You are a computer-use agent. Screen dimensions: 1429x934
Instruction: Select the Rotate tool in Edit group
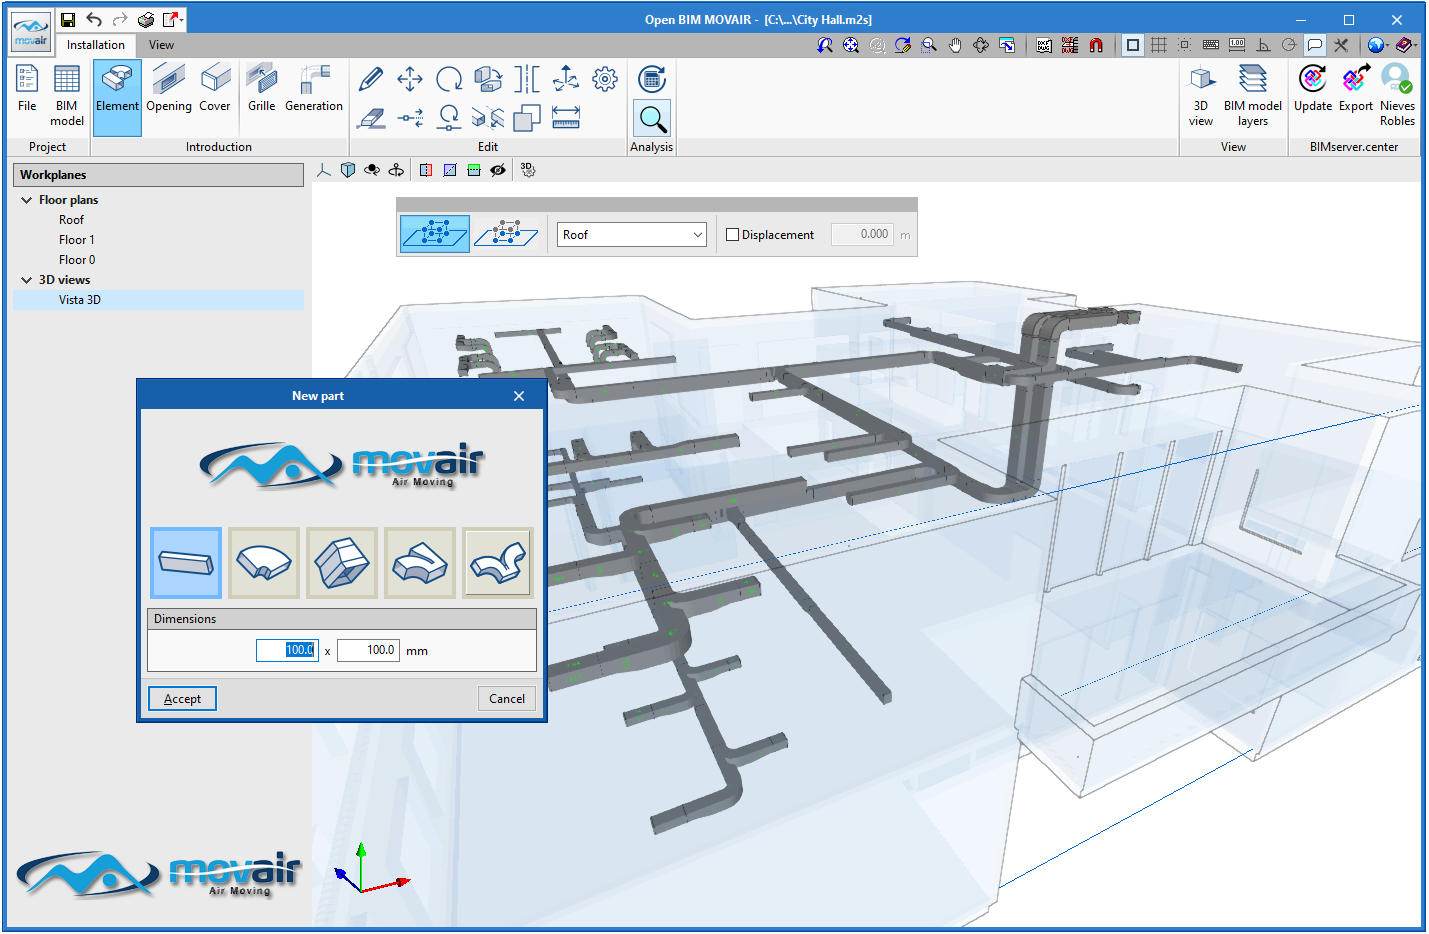(x=449, y=79)
